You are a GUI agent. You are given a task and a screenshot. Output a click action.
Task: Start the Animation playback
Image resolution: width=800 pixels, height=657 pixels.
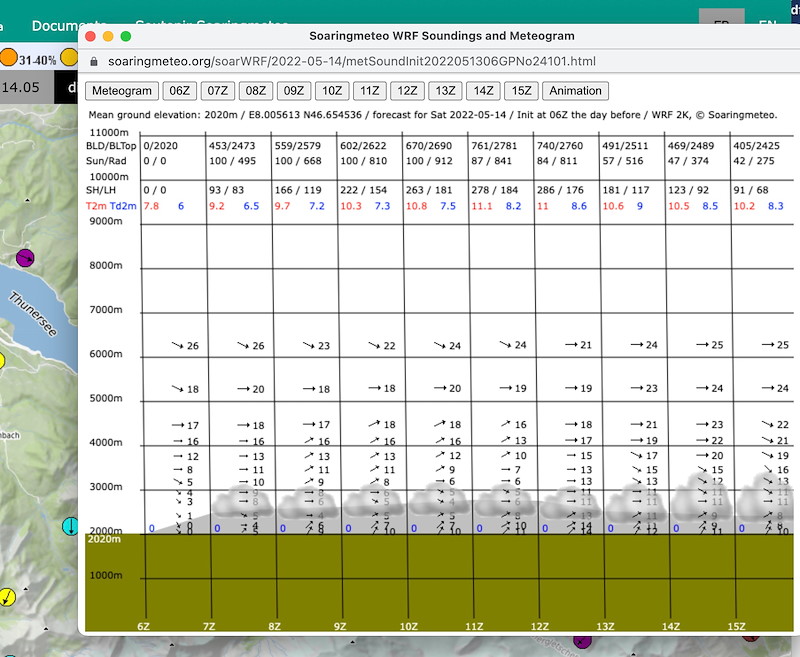point(575,91)
